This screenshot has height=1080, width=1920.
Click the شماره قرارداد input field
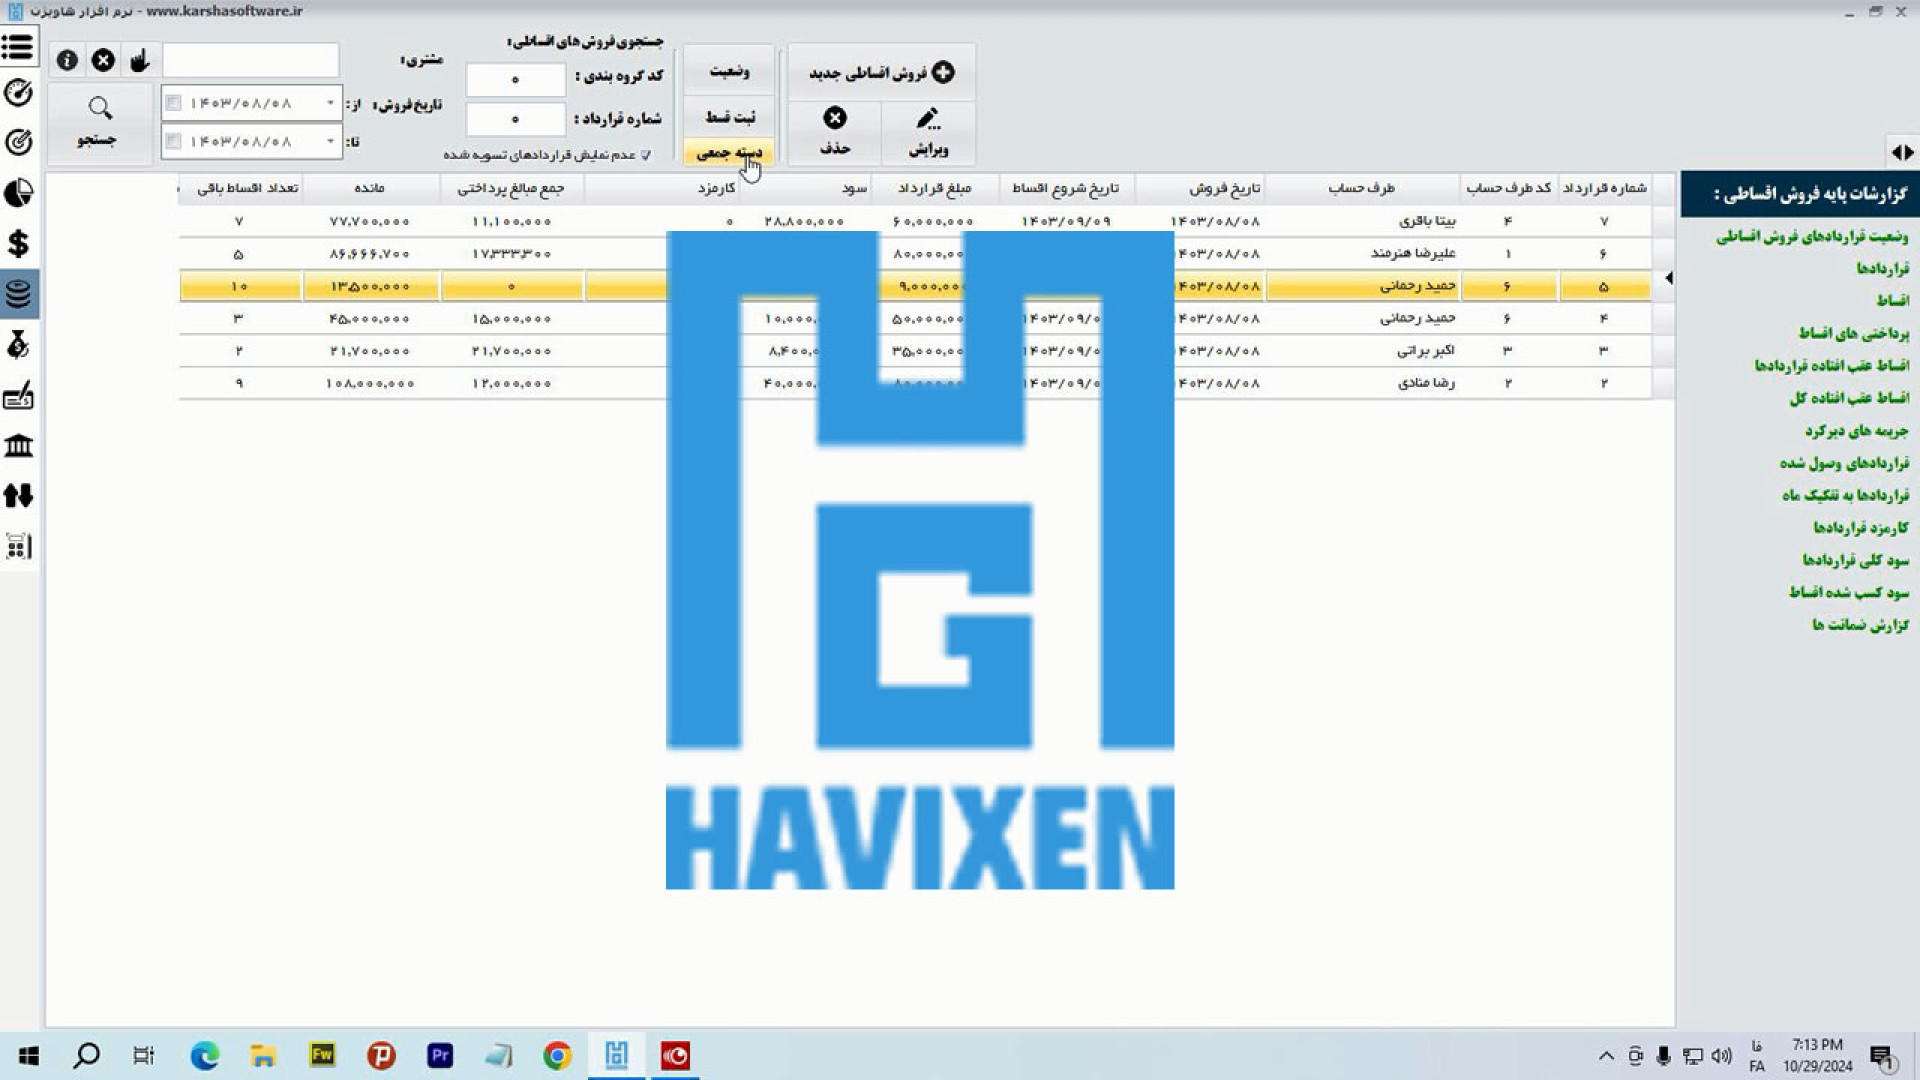pyautogui.click(x=515, y=119)
